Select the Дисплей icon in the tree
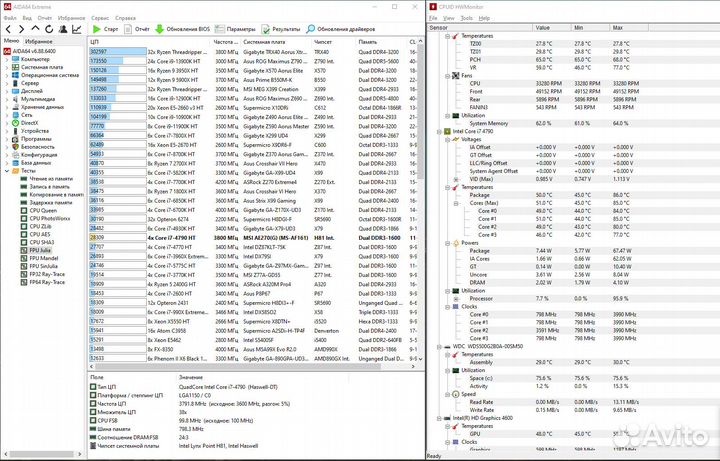The width and height of the screenshot is (720, 461). 16,91
